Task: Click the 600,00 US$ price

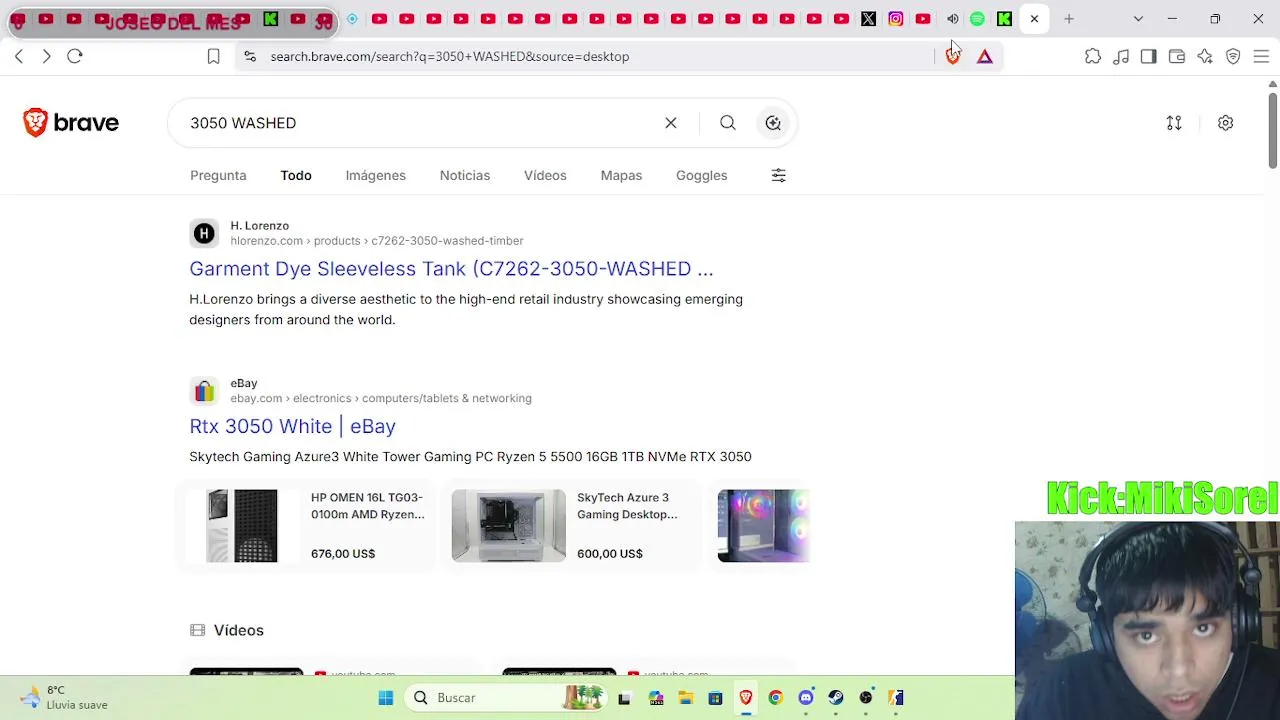Action: pos(610,554)
